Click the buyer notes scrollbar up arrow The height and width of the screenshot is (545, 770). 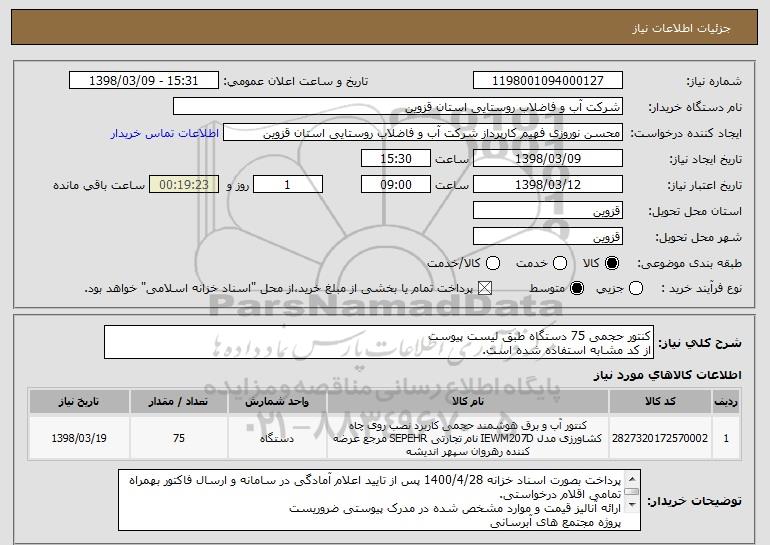click(632, 479)
